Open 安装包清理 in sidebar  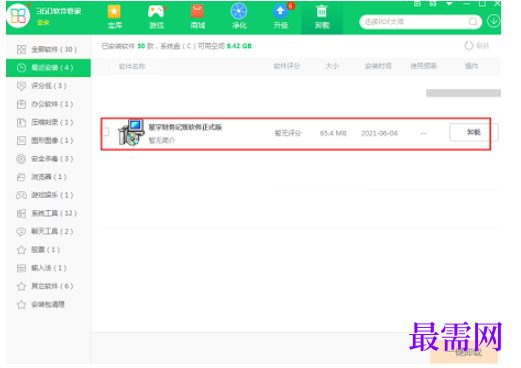[x=48, y=304]
